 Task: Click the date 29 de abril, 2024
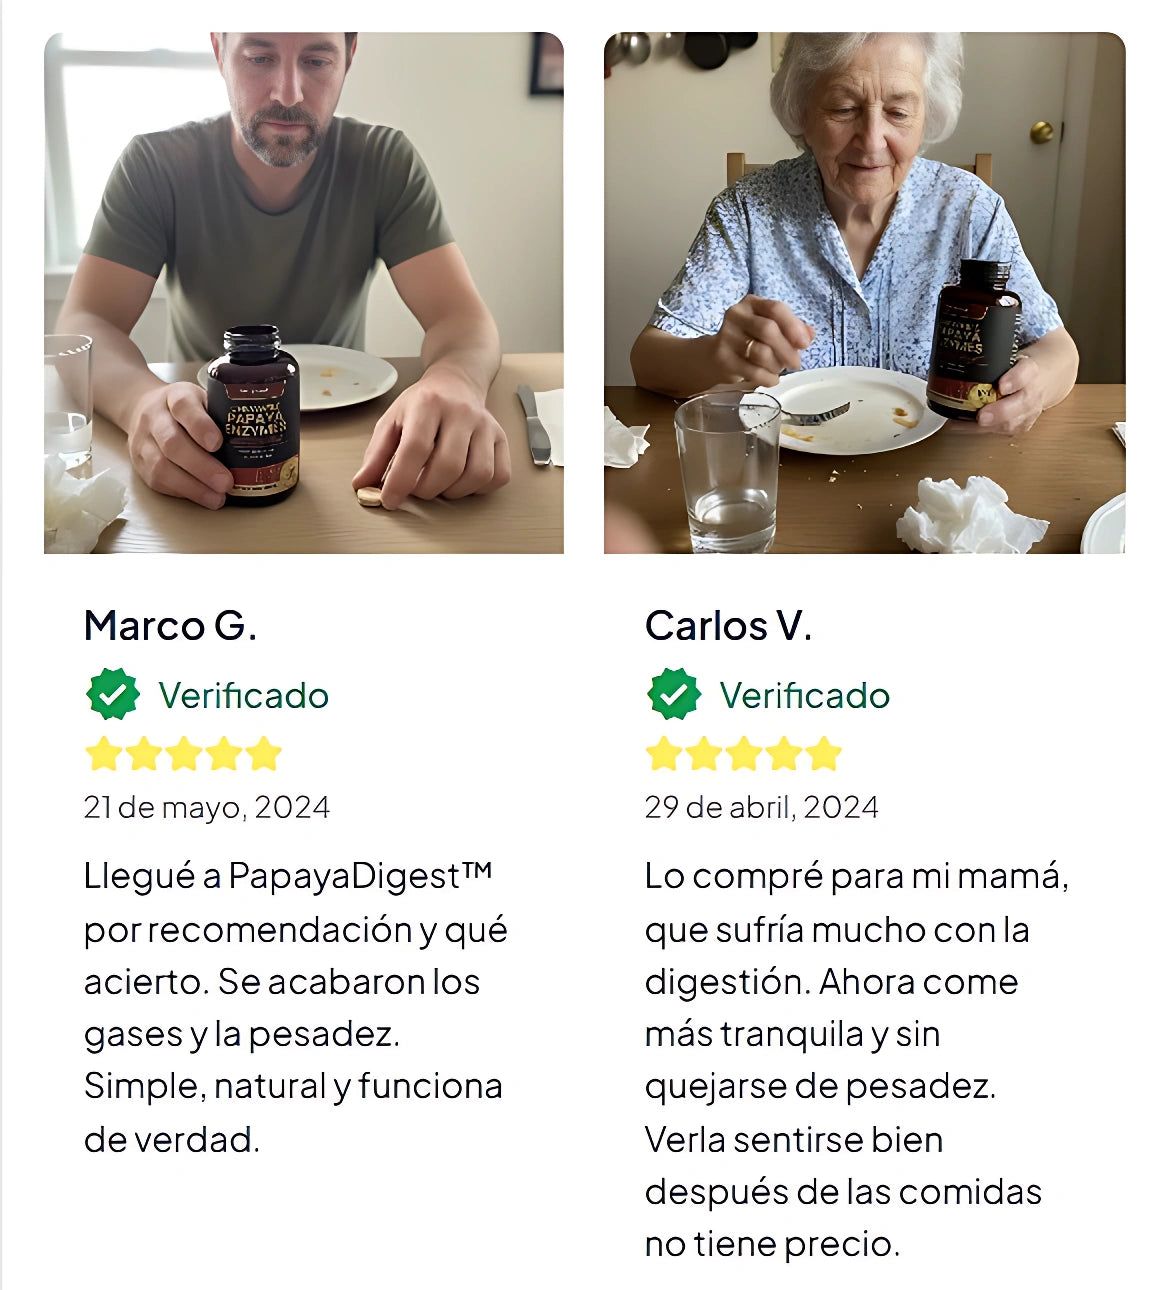click(762, 807)
